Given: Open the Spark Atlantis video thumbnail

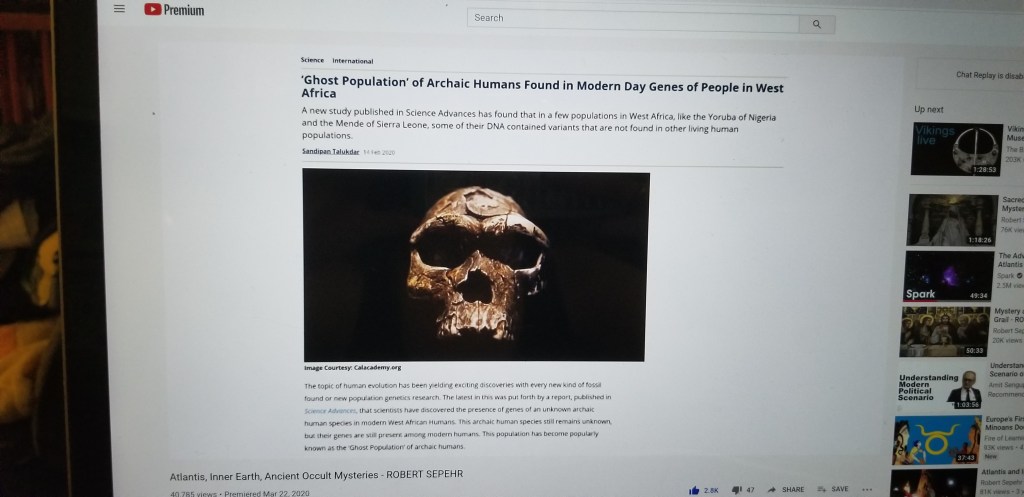Looking at the screenshot, I should pos(949,276).
